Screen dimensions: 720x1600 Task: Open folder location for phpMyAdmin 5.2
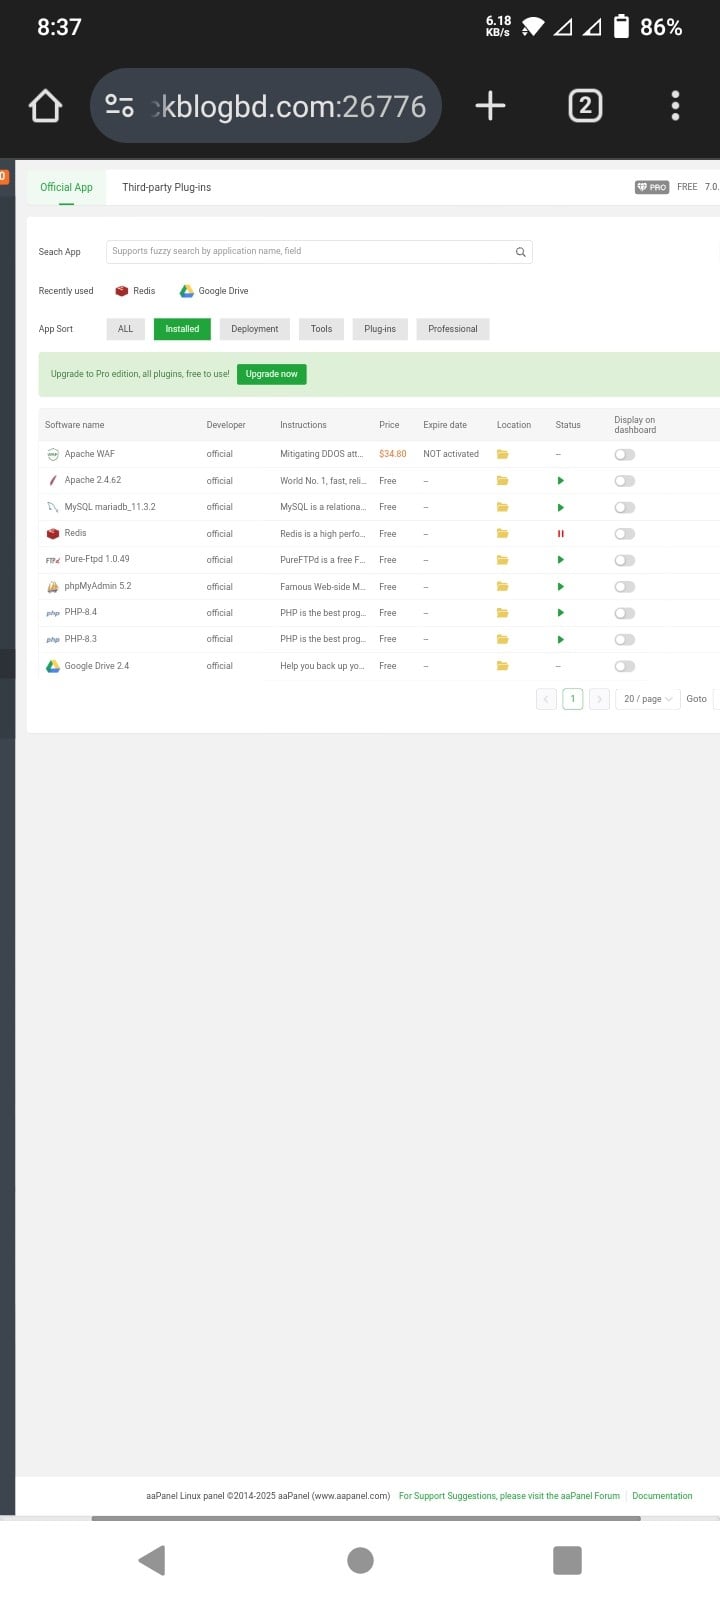503,587
